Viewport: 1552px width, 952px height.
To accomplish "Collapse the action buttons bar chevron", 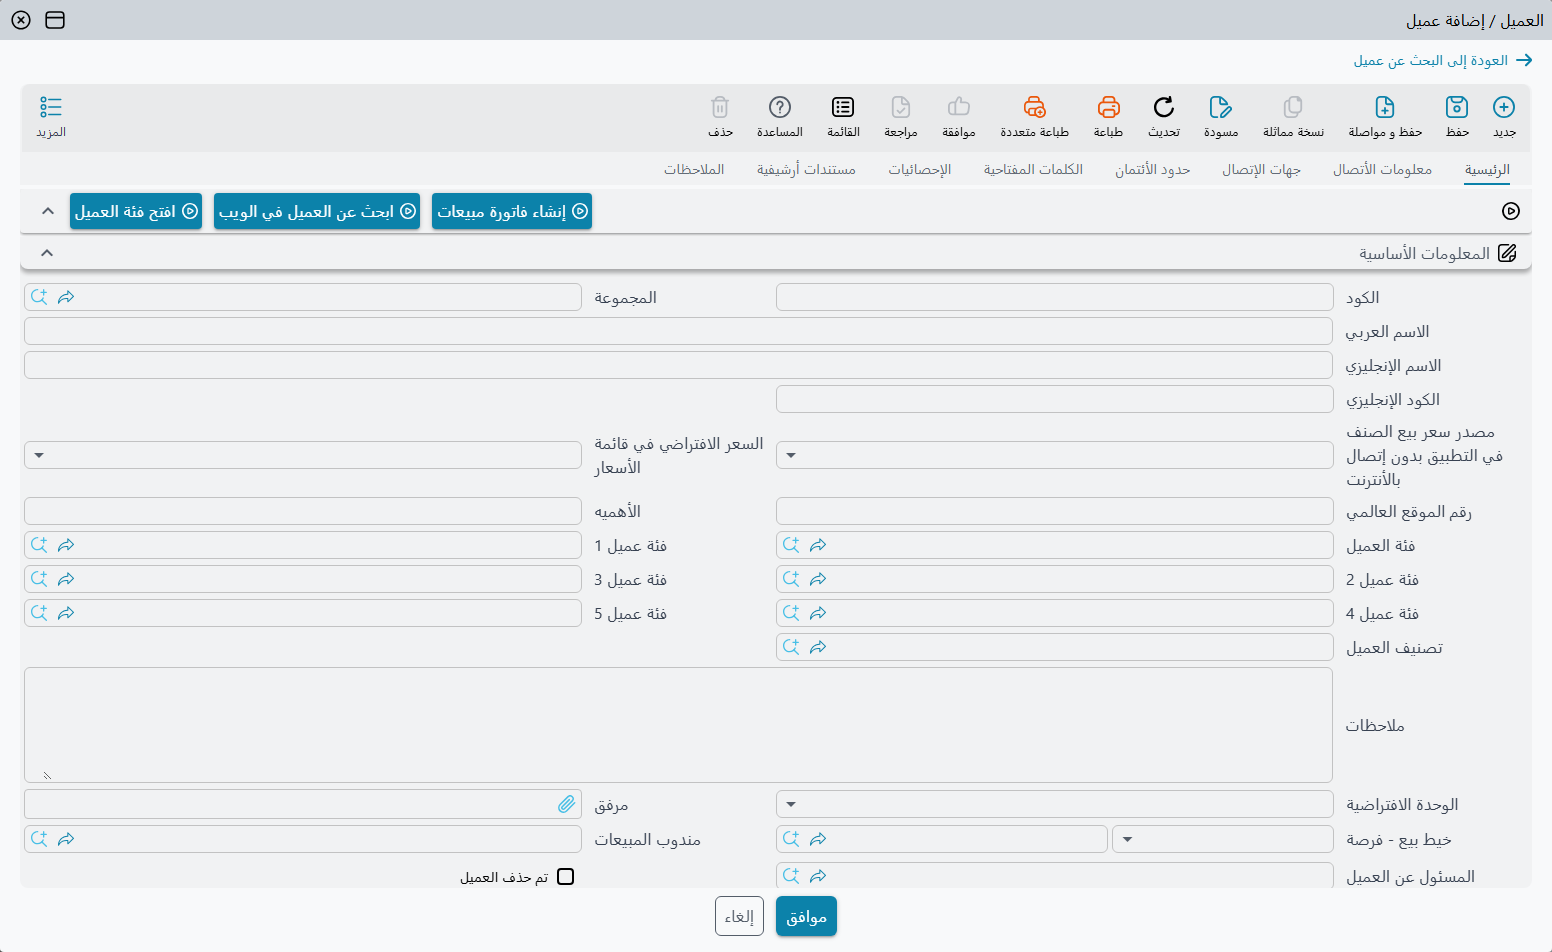I will coord(47,211).
